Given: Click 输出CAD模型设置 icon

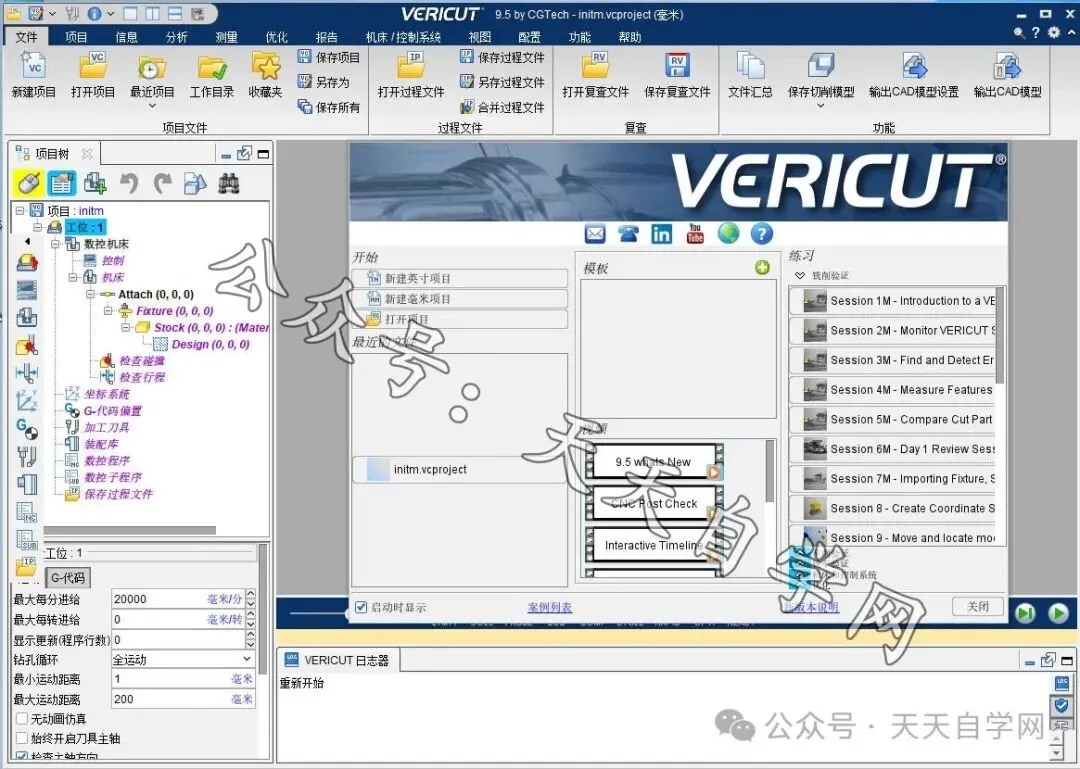Looking at the screenshot, I should 914,66.
